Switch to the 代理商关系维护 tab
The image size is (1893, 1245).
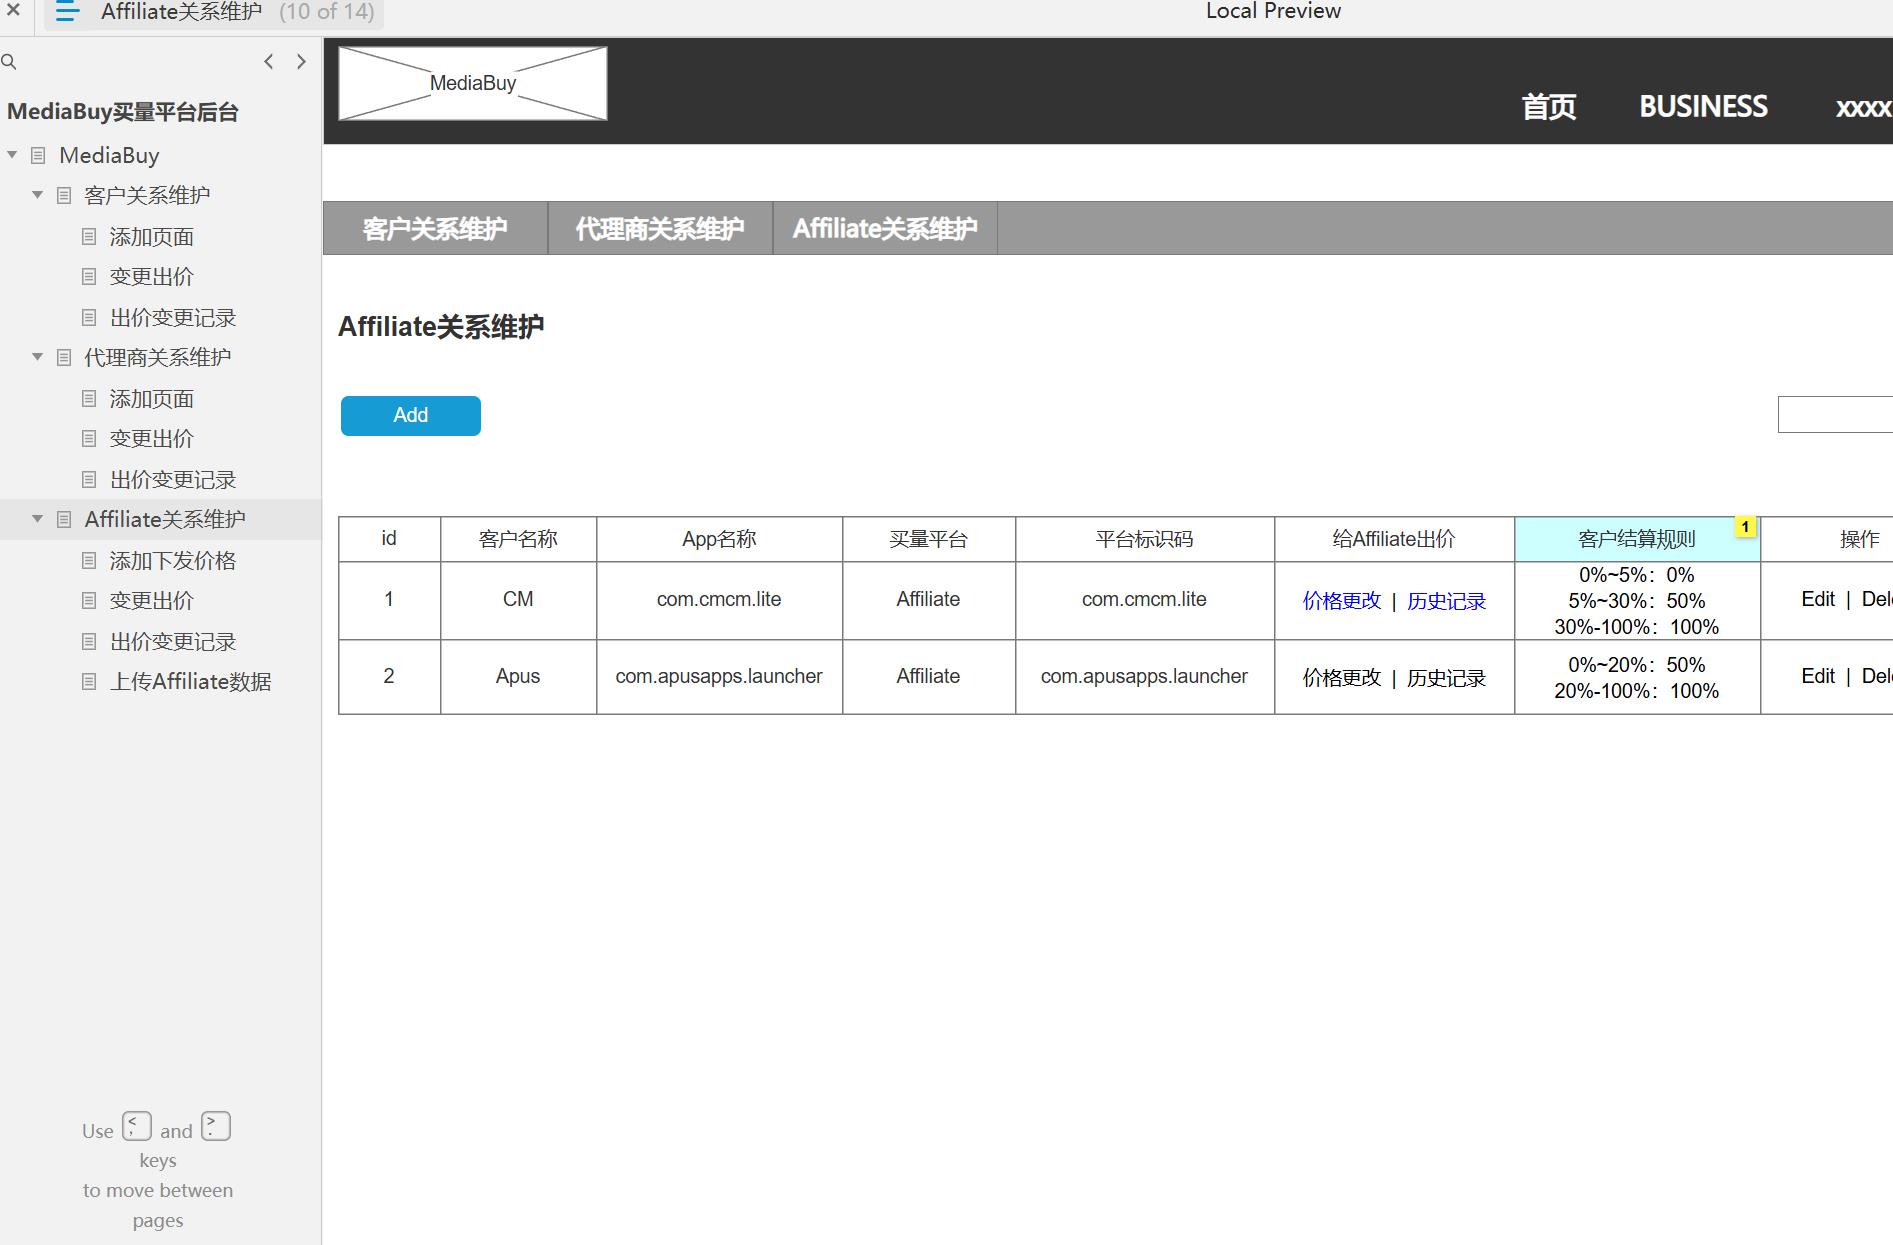coord(660,229)
